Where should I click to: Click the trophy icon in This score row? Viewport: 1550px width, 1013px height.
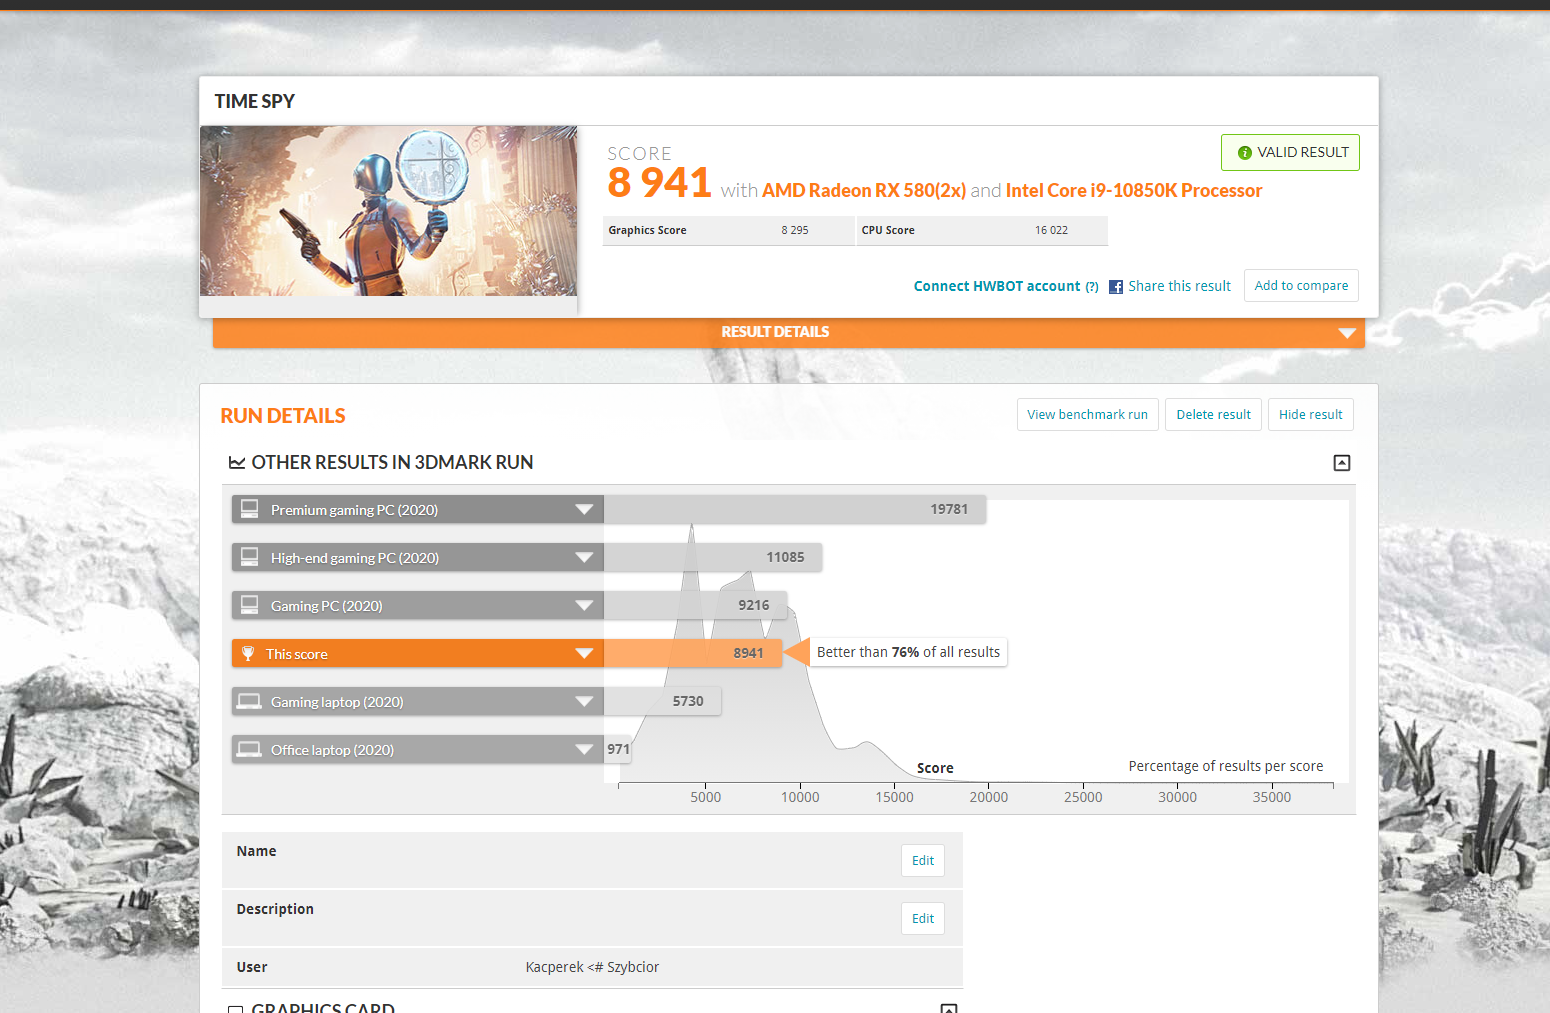tap(248, 653)
